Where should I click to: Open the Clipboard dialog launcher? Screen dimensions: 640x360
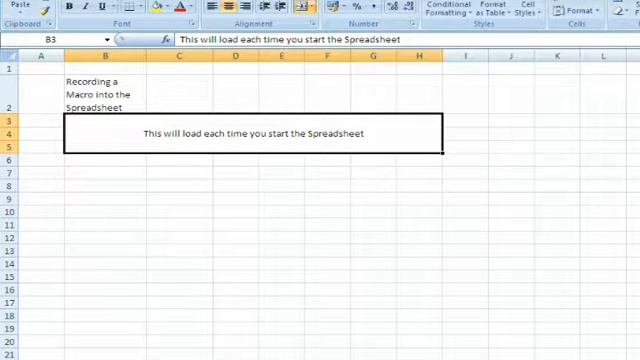49,24
